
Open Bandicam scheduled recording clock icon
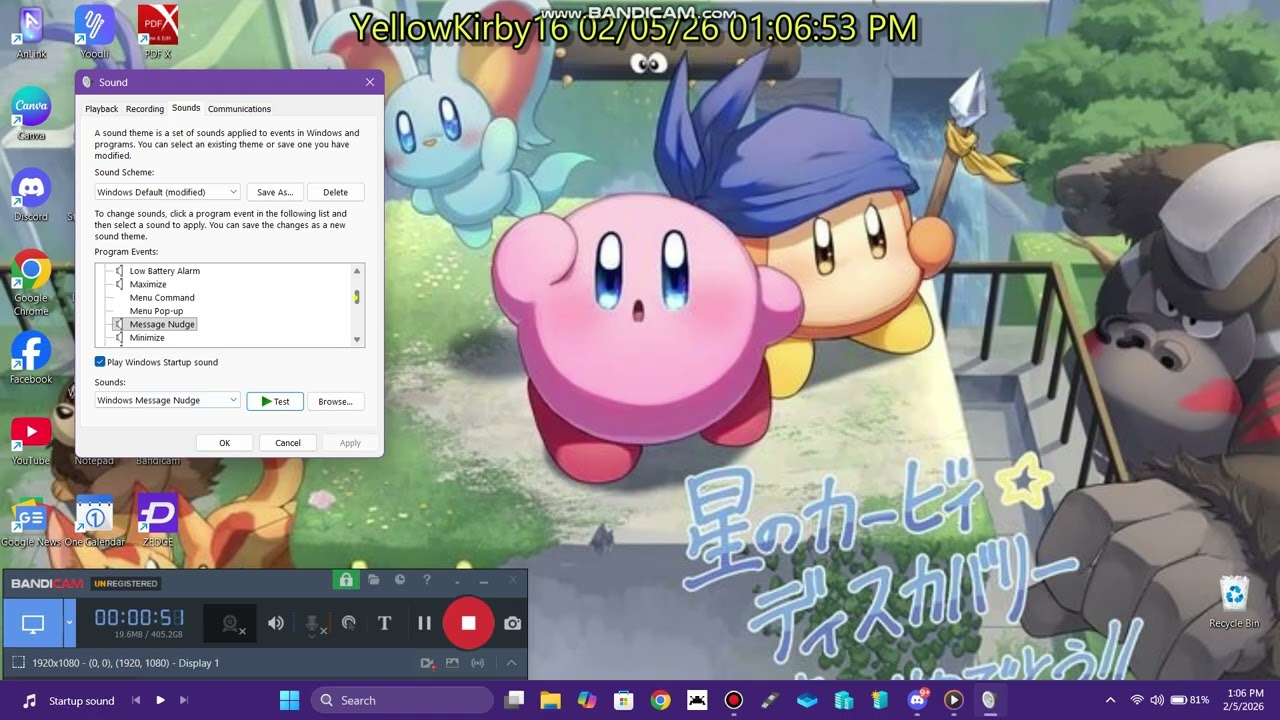[x=399, y=580]
